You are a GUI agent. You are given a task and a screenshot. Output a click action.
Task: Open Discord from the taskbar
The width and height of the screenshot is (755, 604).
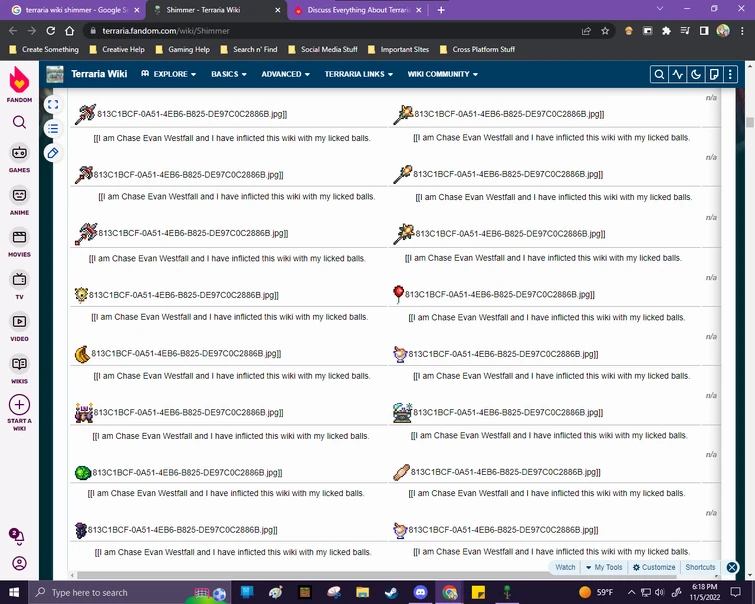pyautogui.click(x=420, y=592)
